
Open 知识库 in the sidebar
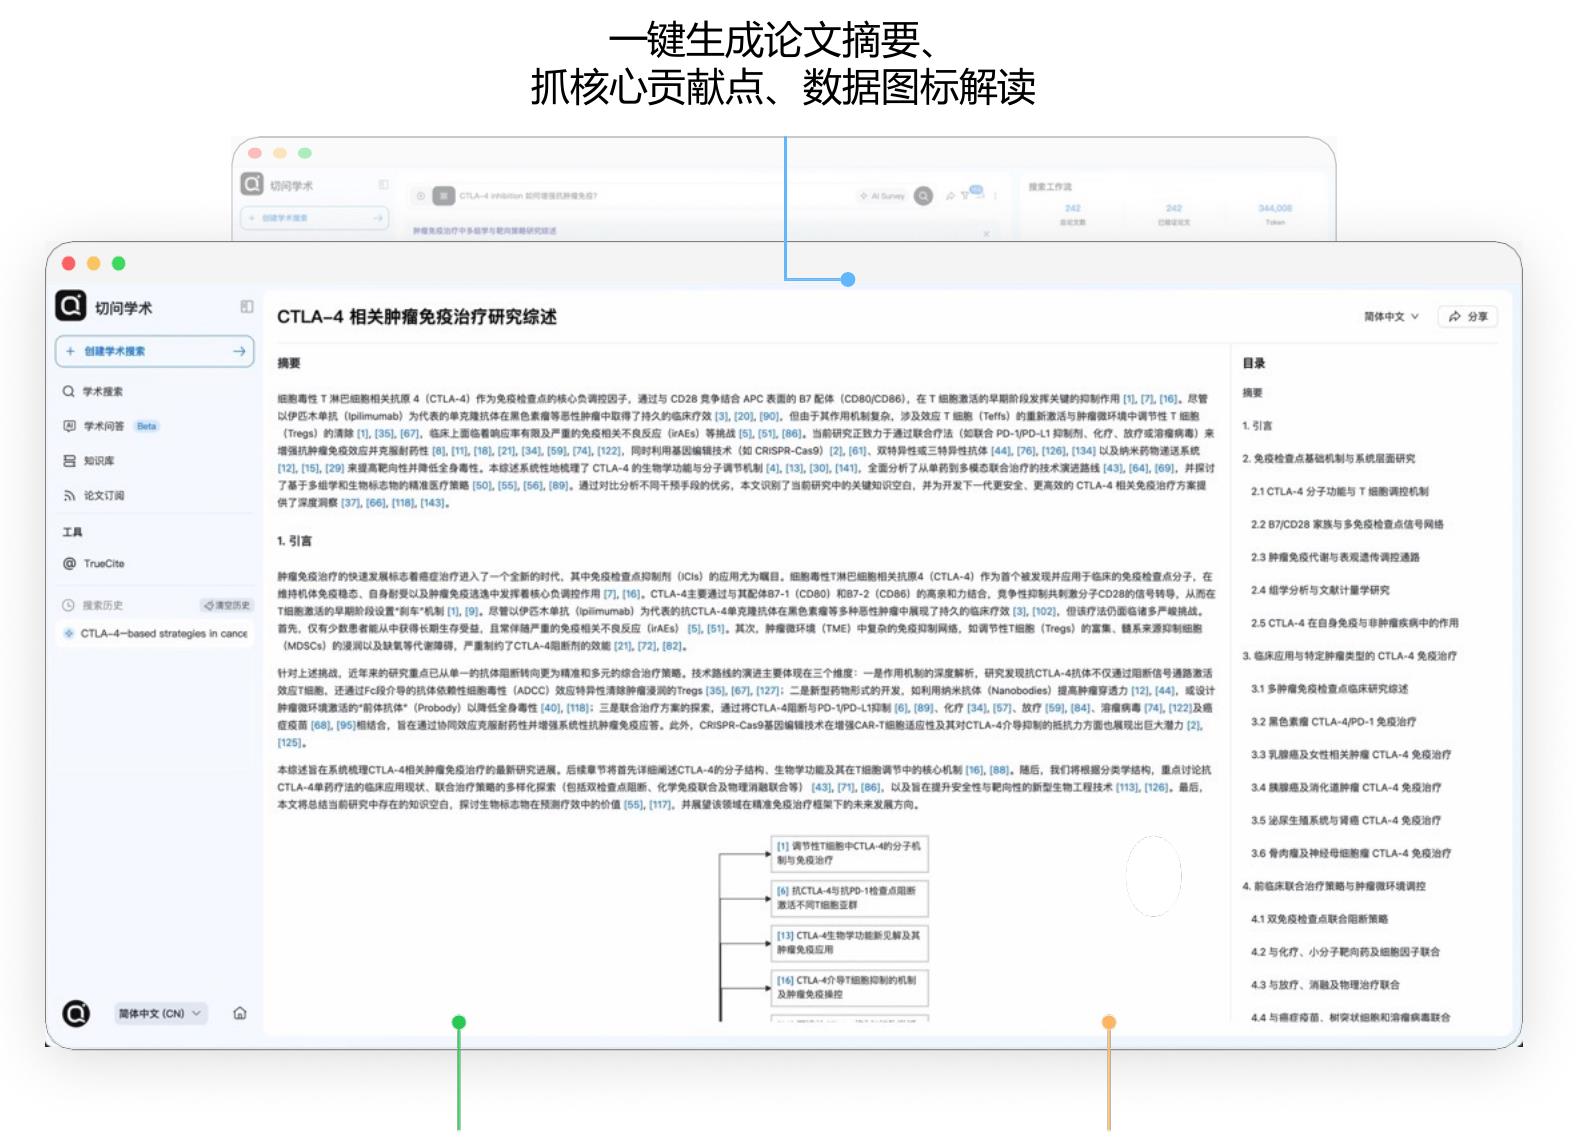89,461
